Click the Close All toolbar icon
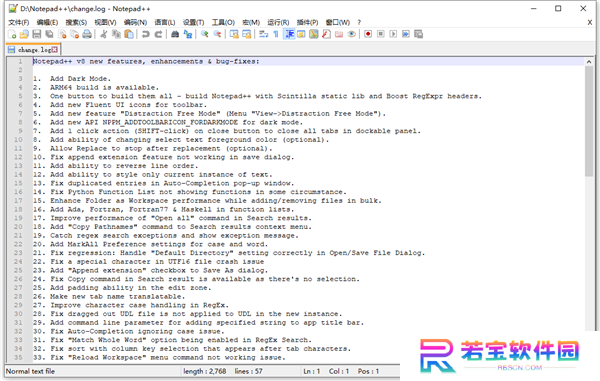600x381 pixels. tap(75, 34)
